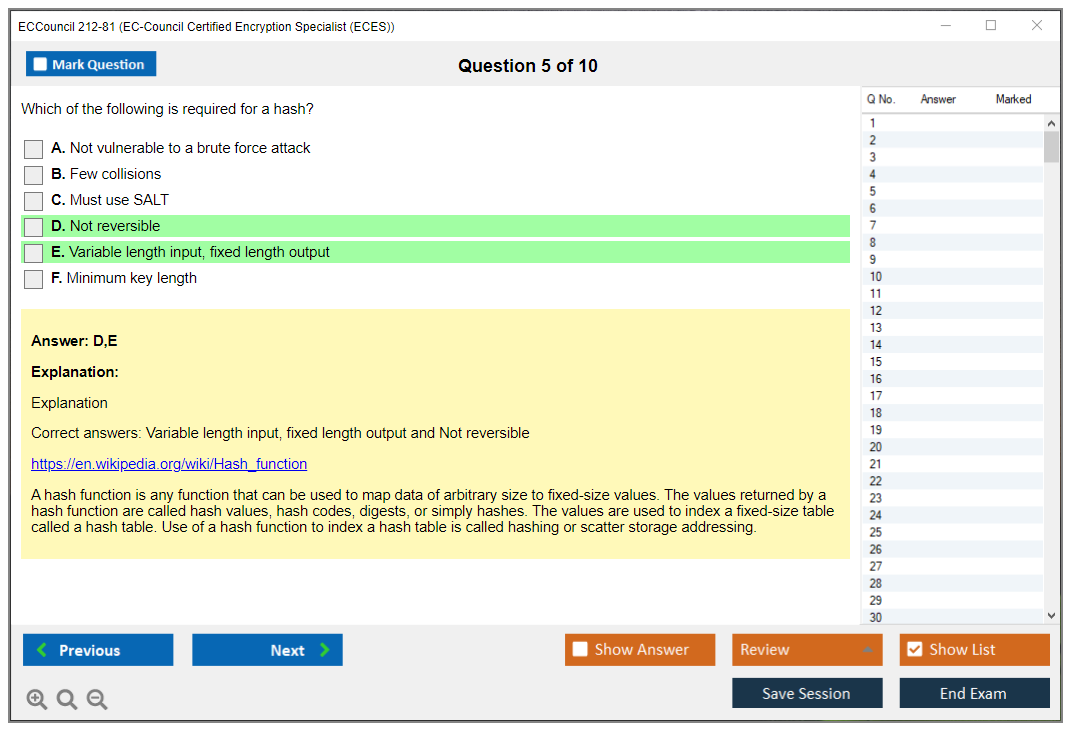Toggle the Mark Question checkbox
This screenshot has height=735, width=1075.
tap(41, 65)
